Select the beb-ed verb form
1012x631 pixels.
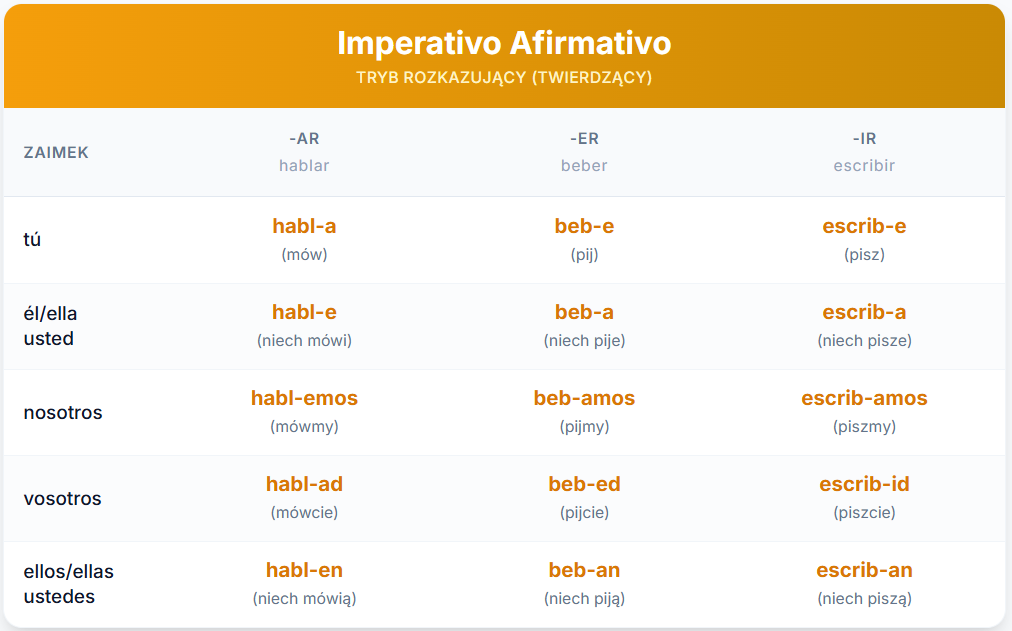584,484
